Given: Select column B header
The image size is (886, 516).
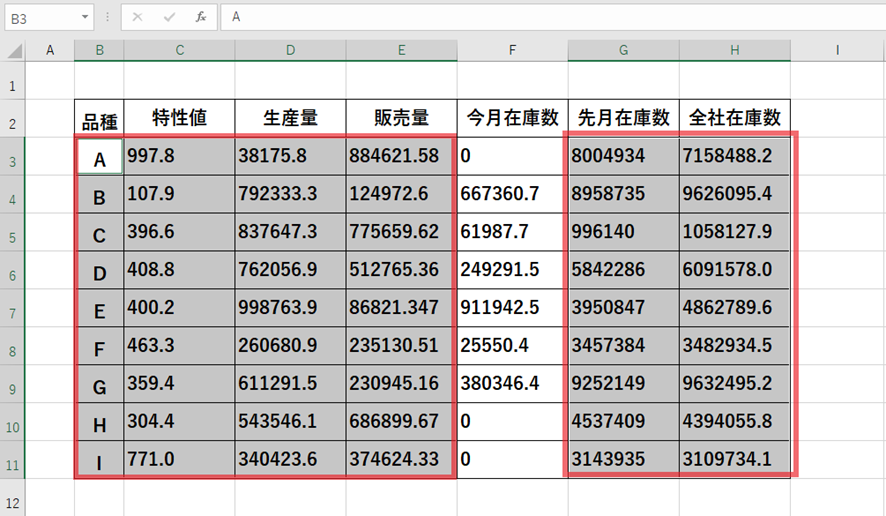Looking at the screenshot, I should click(x=99, y=51).
